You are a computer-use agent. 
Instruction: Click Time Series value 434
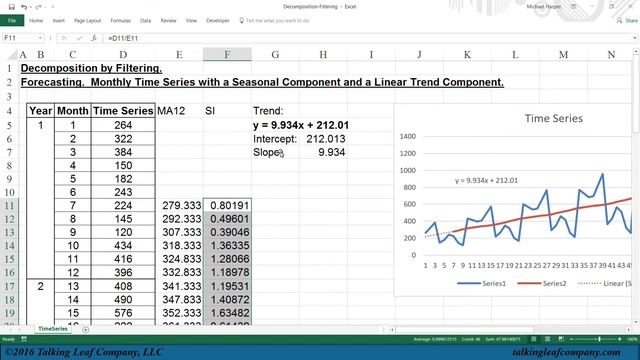[123, 246]
